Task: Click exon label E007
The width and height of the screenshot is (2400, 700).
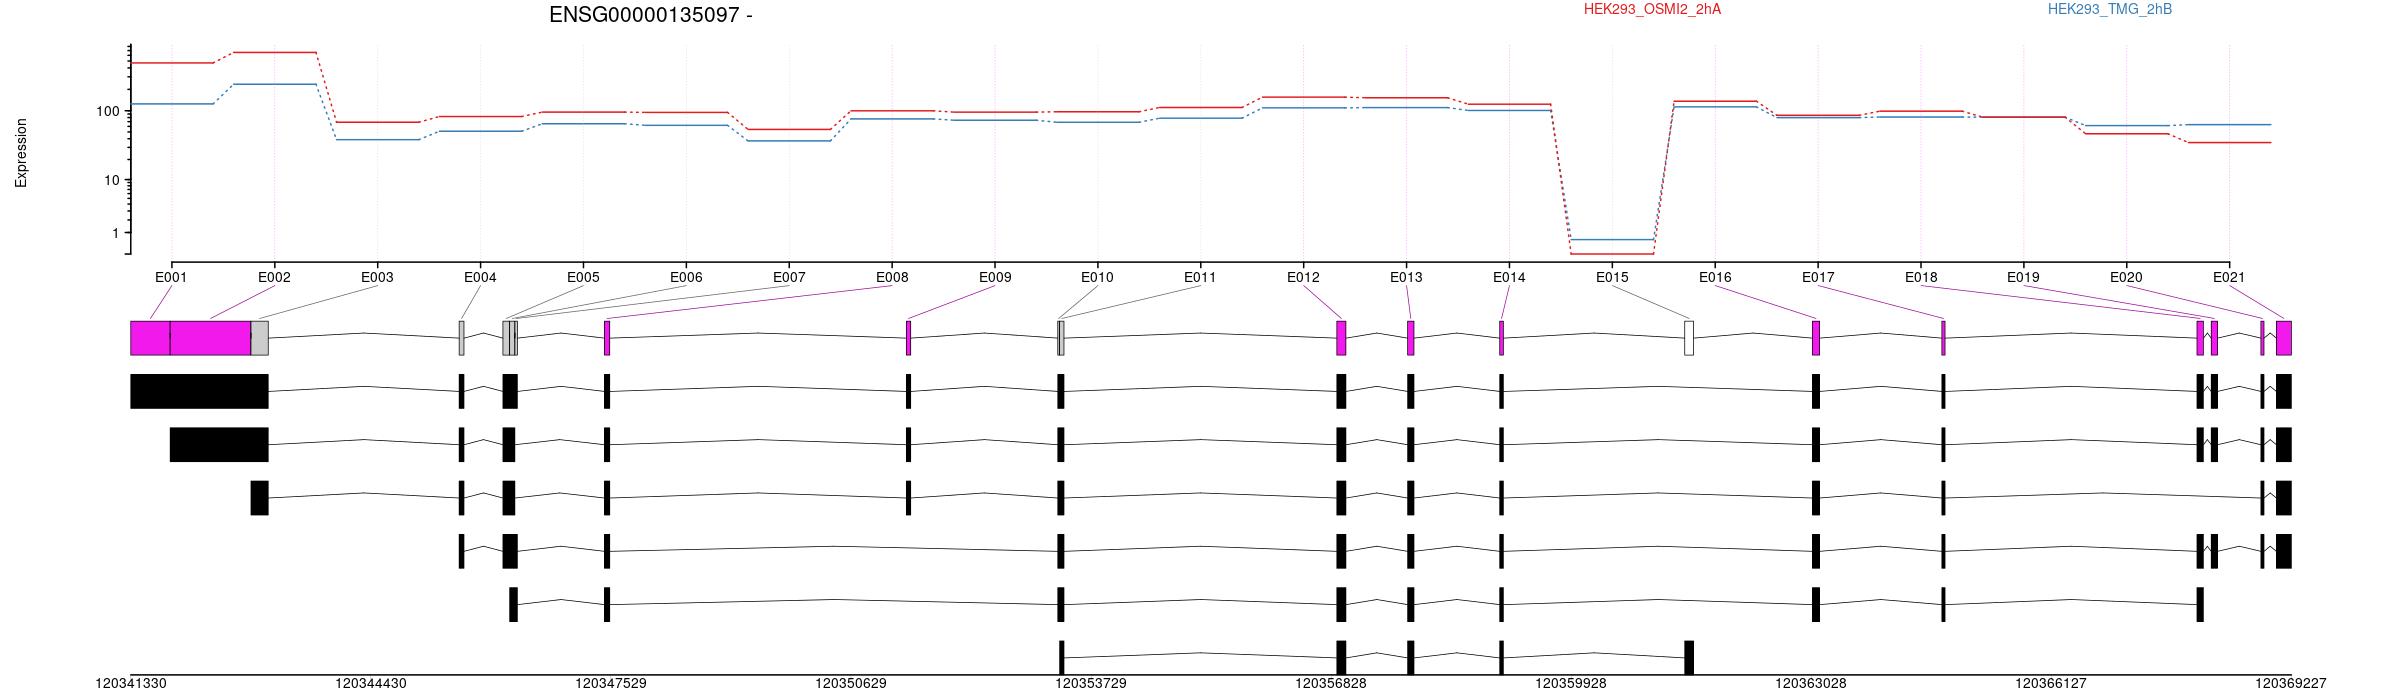Action: click(x=789, y=277)
